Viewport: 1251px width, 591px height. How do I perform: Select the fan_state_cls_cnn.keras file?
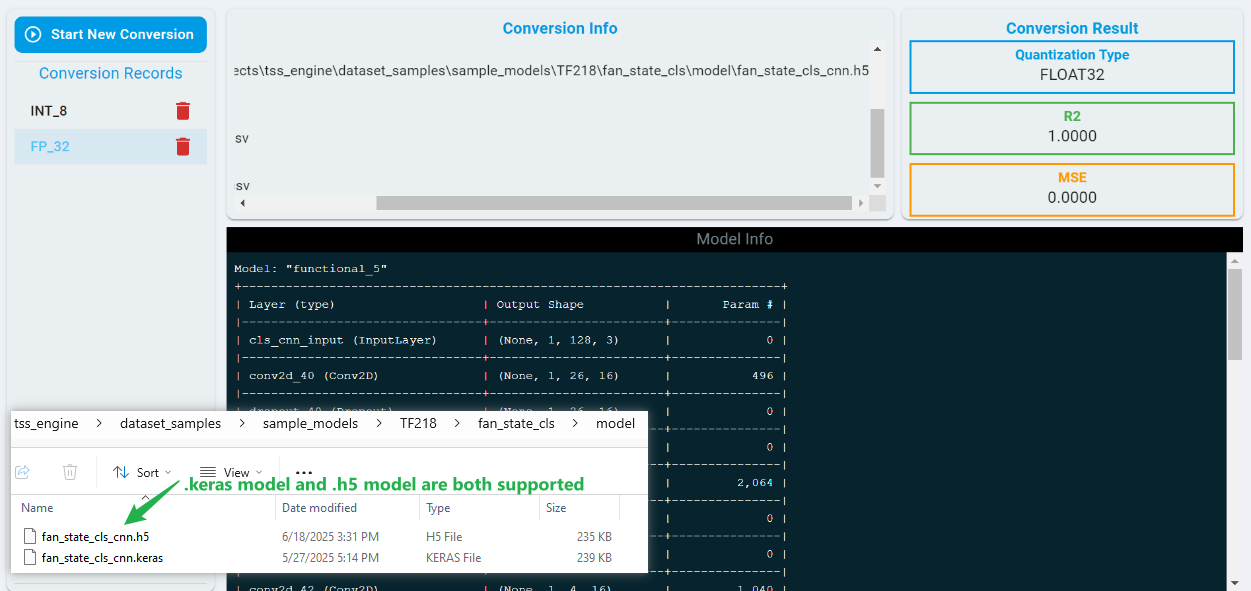click(102, 558)
